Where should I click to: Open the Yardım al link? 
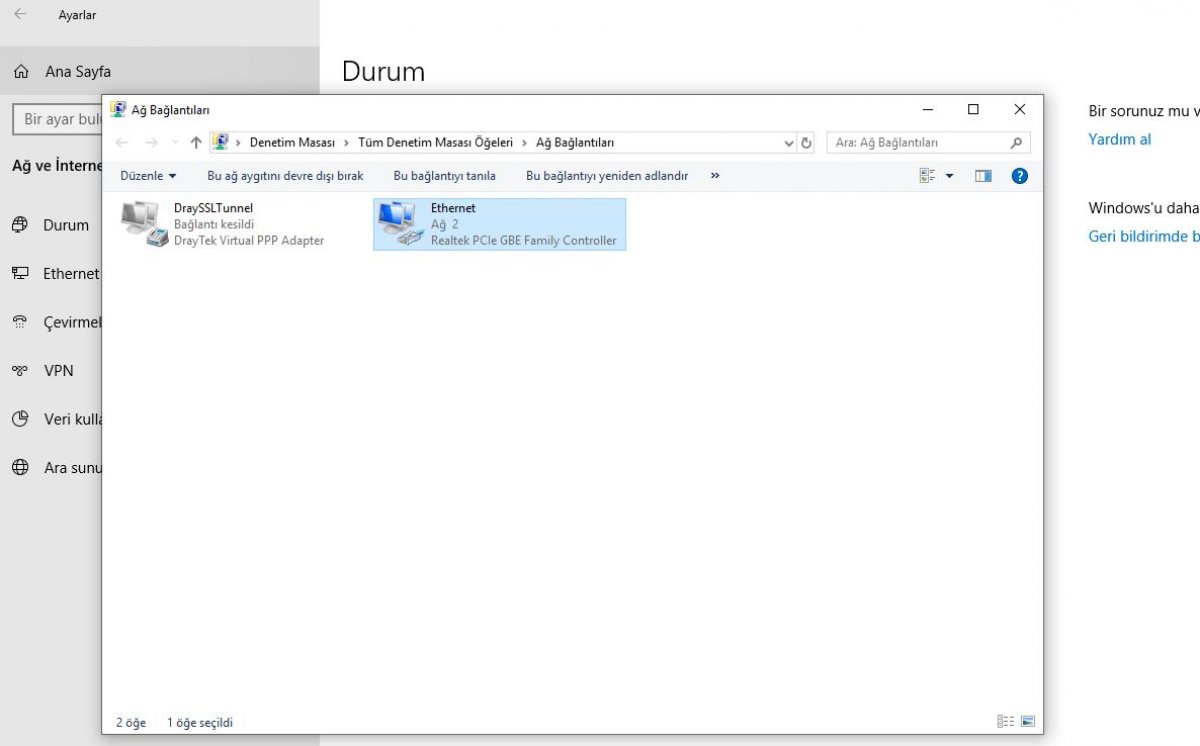1119,140
